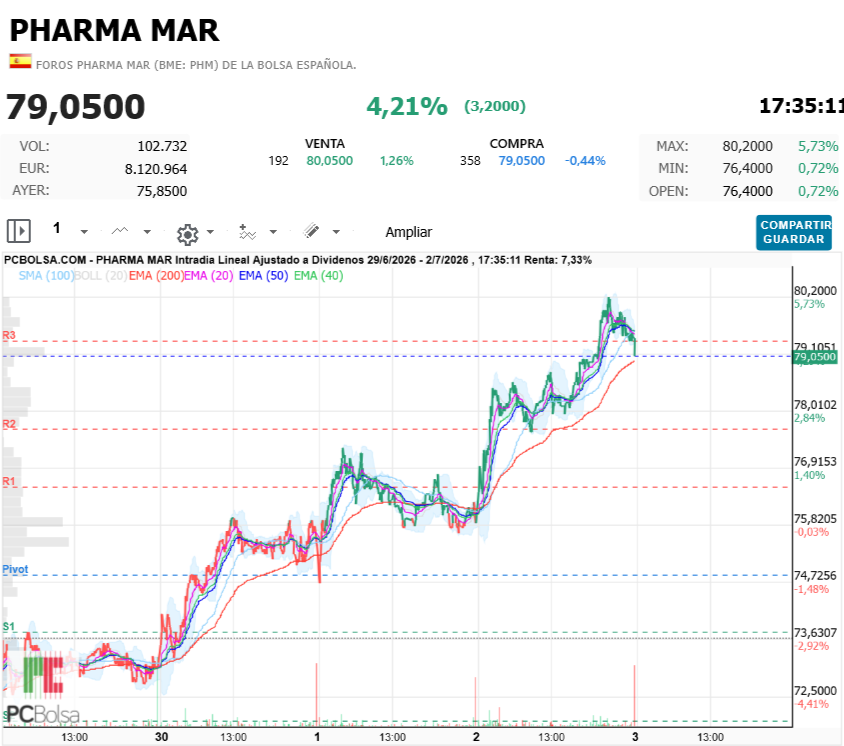This screenshot has height=746, width=844.
Task: Click the current price tag 79,0500 on axis
Action: (x=815, y=357)
